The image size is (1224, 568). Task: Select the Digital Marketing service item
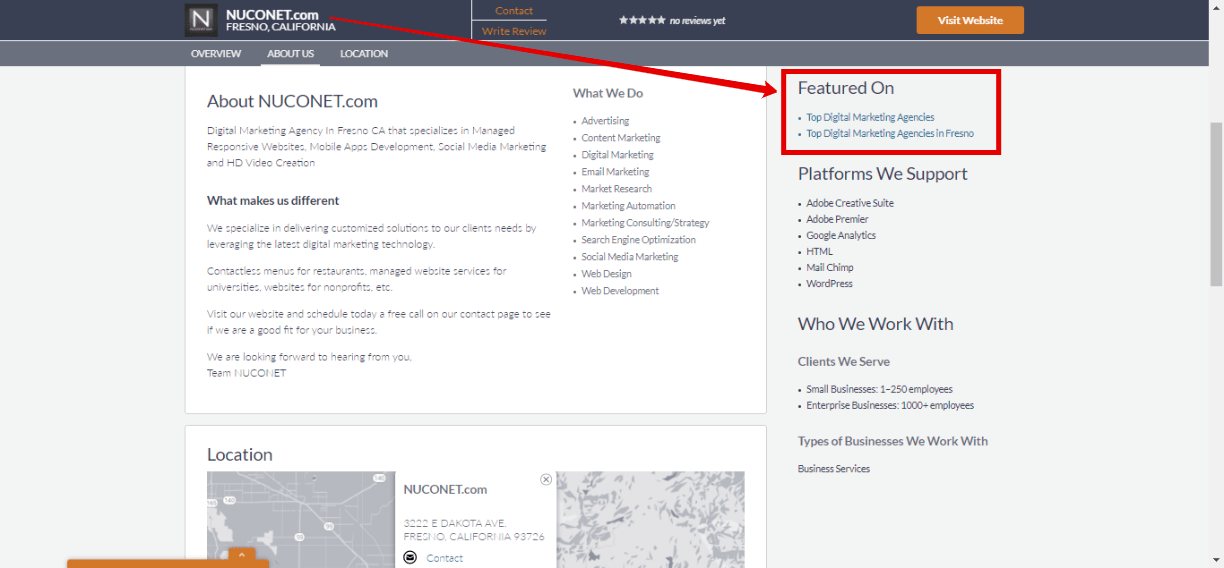pos(618,155)
